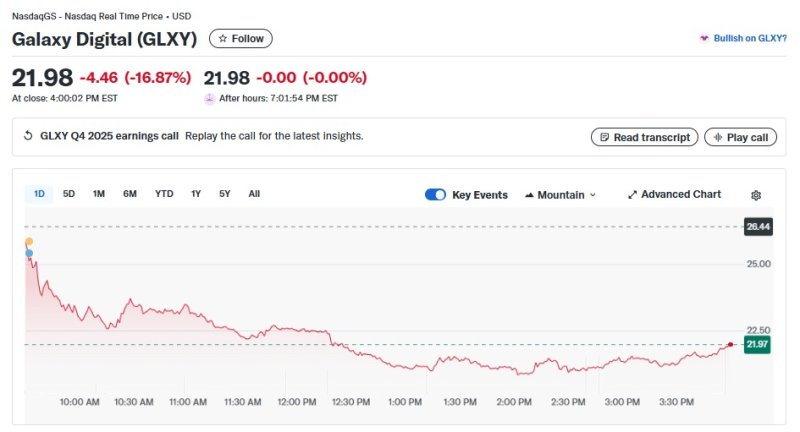This screenshot has width=800, height=432.
Task: Select the All time range
Action: tap(254, 194)
